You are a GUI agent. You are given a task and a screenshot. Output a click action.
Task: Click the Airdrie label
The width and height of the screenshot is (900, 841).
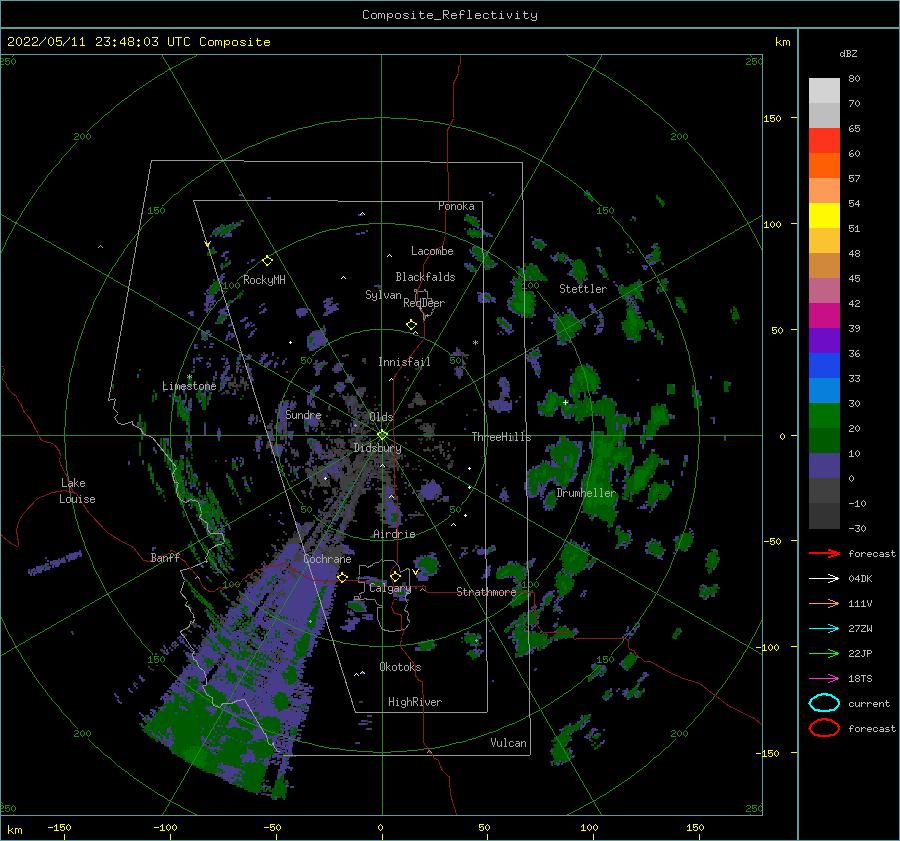click(394, 534)
